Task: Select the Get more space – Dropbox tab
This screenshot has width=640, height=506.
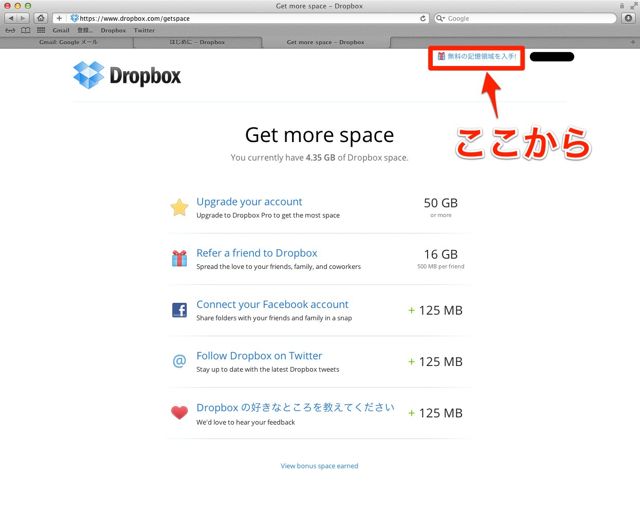Action: click(x=325, y=42)
